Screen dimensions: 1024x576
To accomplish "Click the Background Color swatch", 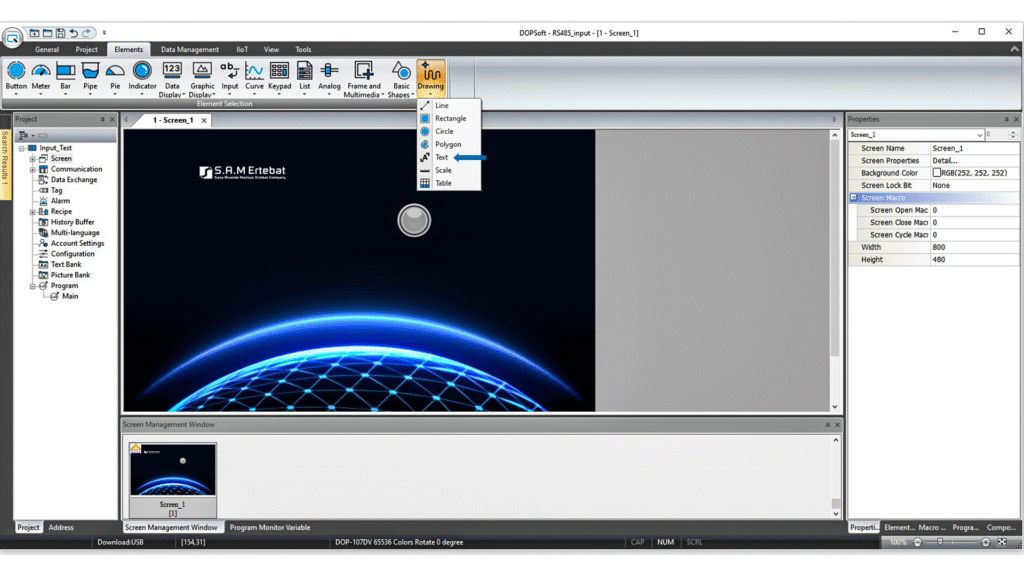I will point(937,173).
